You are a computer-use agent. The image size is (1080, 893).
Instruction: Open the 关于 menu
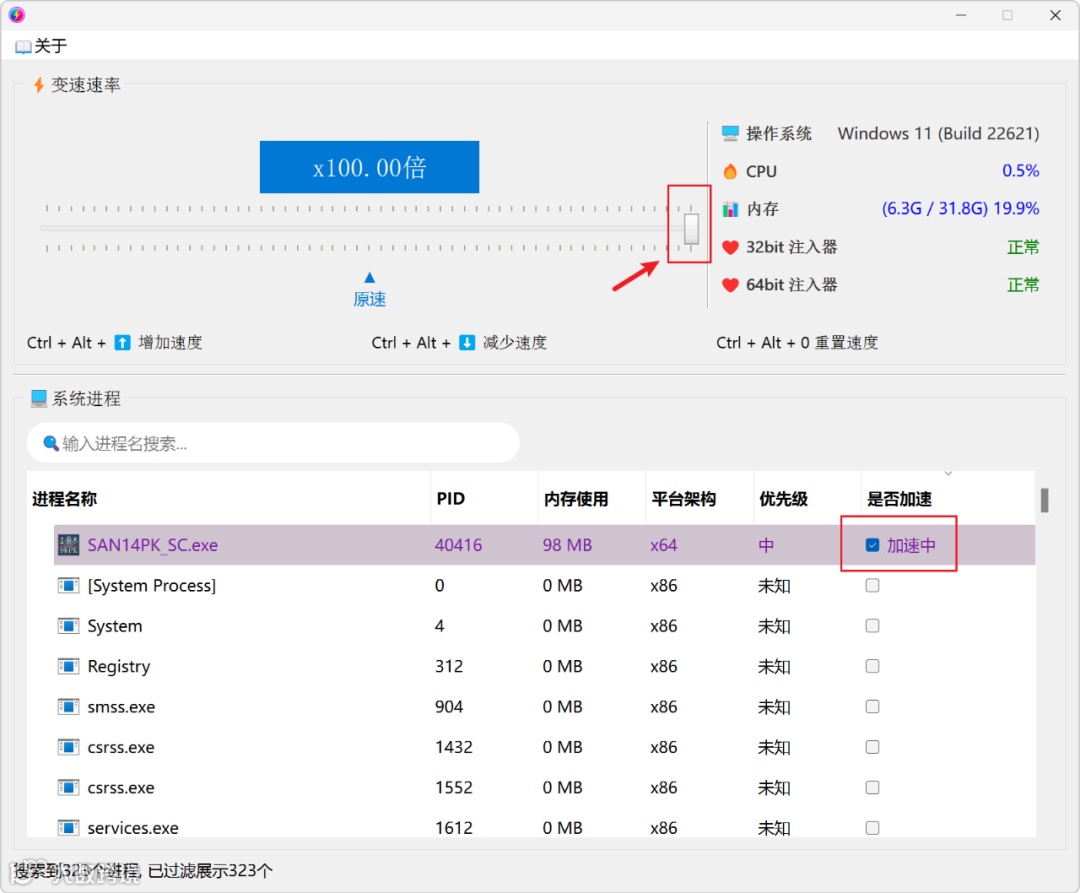tap(41, 46)
